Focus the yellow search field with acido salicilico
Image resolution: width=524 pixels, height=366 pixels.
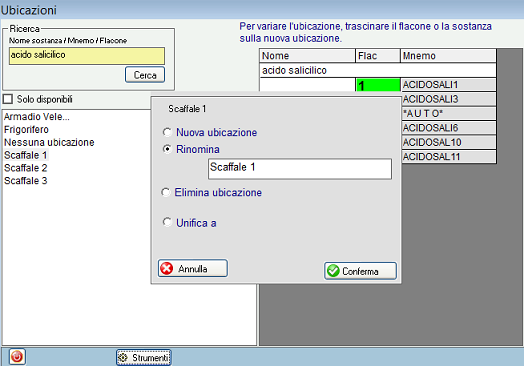(x=87, y=55)
